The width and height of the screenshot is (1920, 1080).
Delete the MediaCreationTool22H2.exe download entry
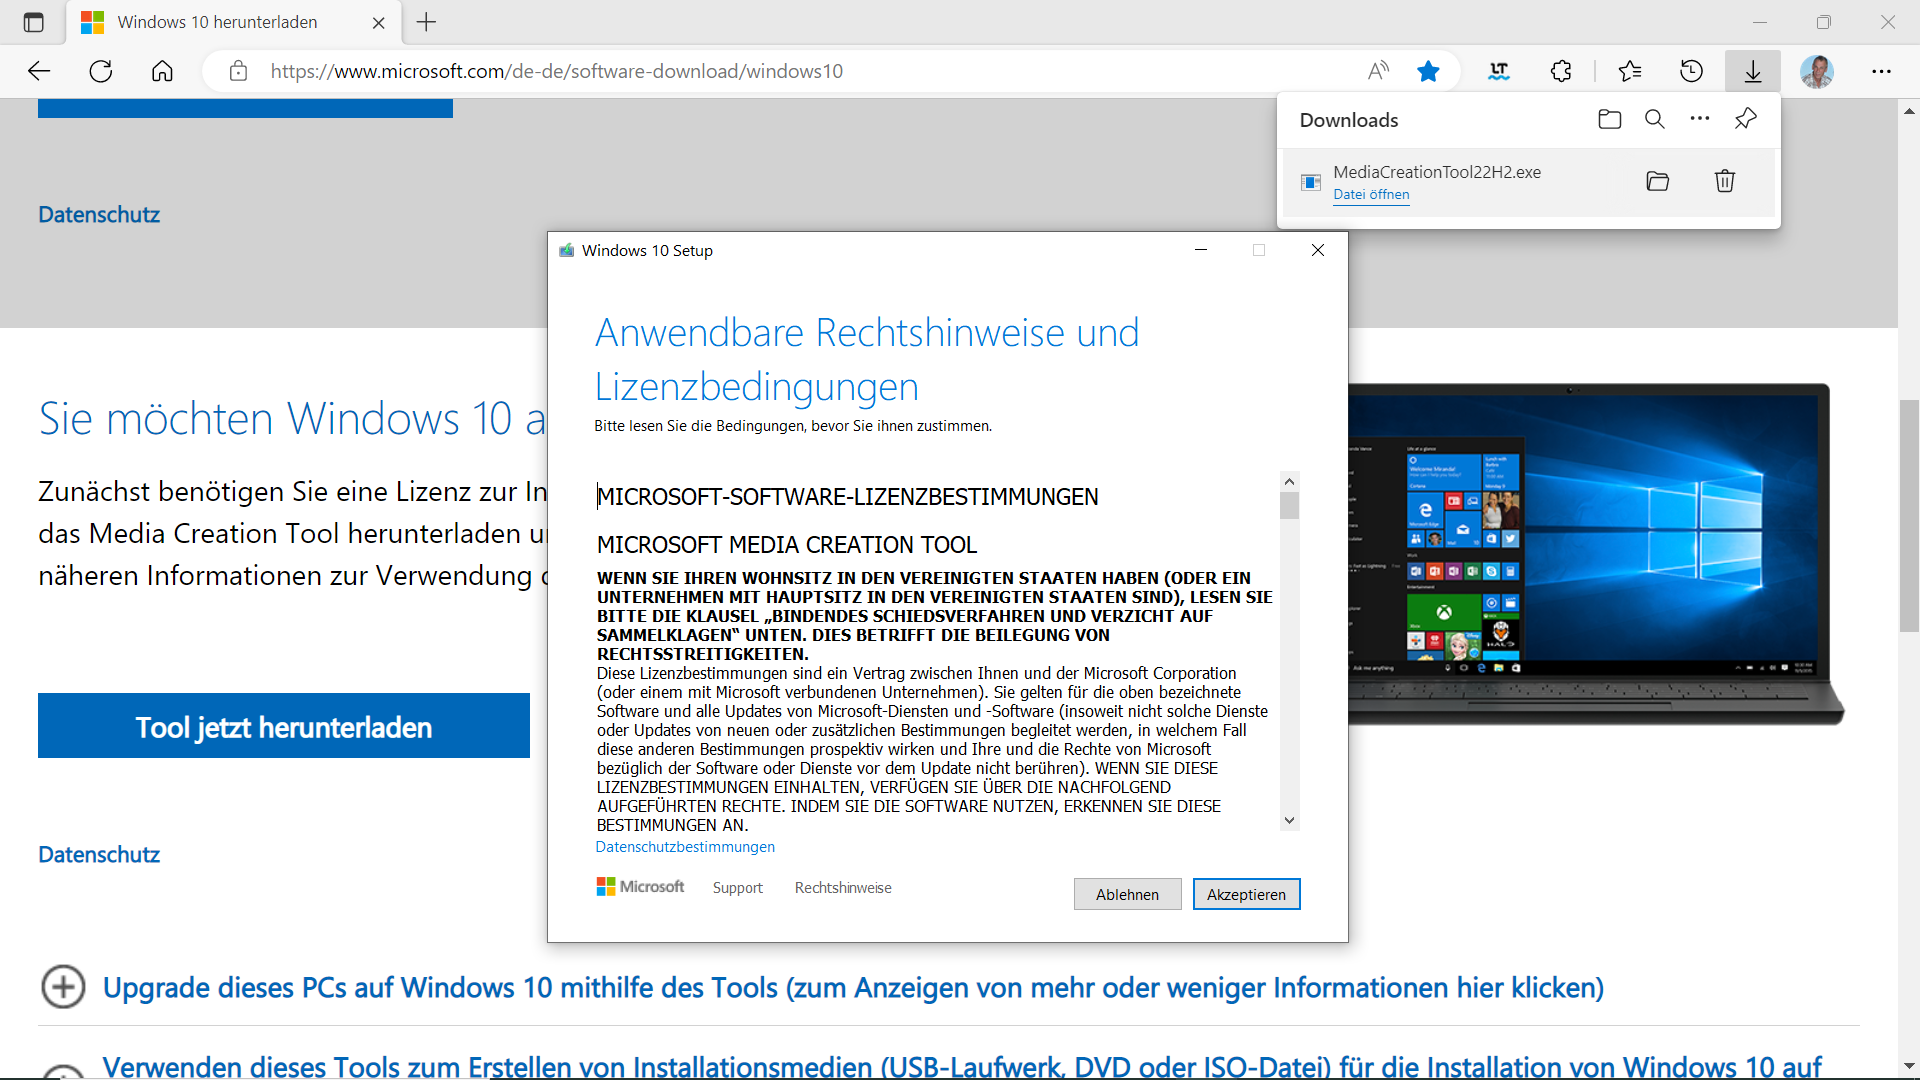point(1725,181)
